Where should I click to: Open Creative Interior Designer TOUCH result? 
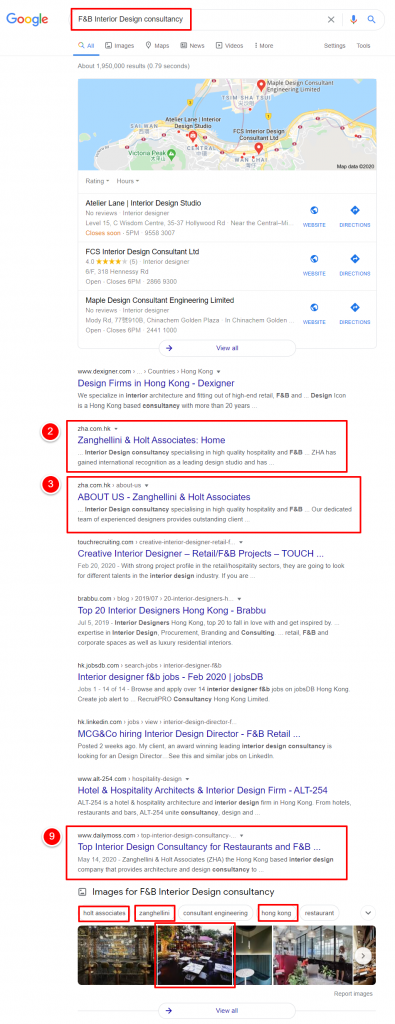[200, 553]
